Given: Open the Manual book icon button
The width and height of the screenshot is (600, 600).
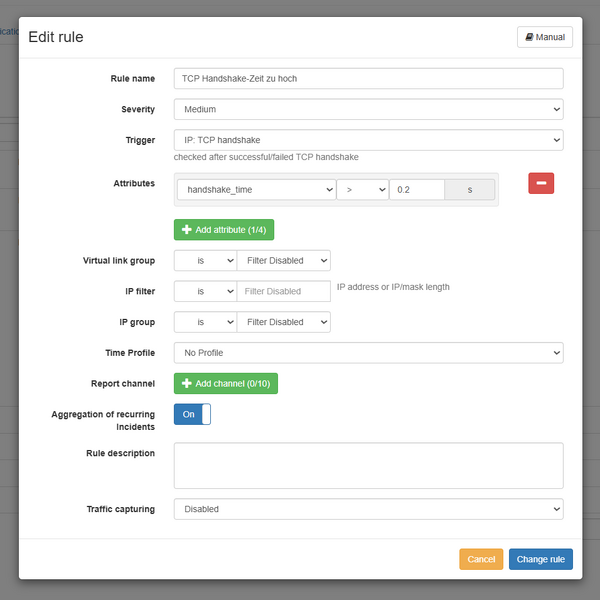Looking at the screenshot, I should pyautogui.click(x=544, y=37).
